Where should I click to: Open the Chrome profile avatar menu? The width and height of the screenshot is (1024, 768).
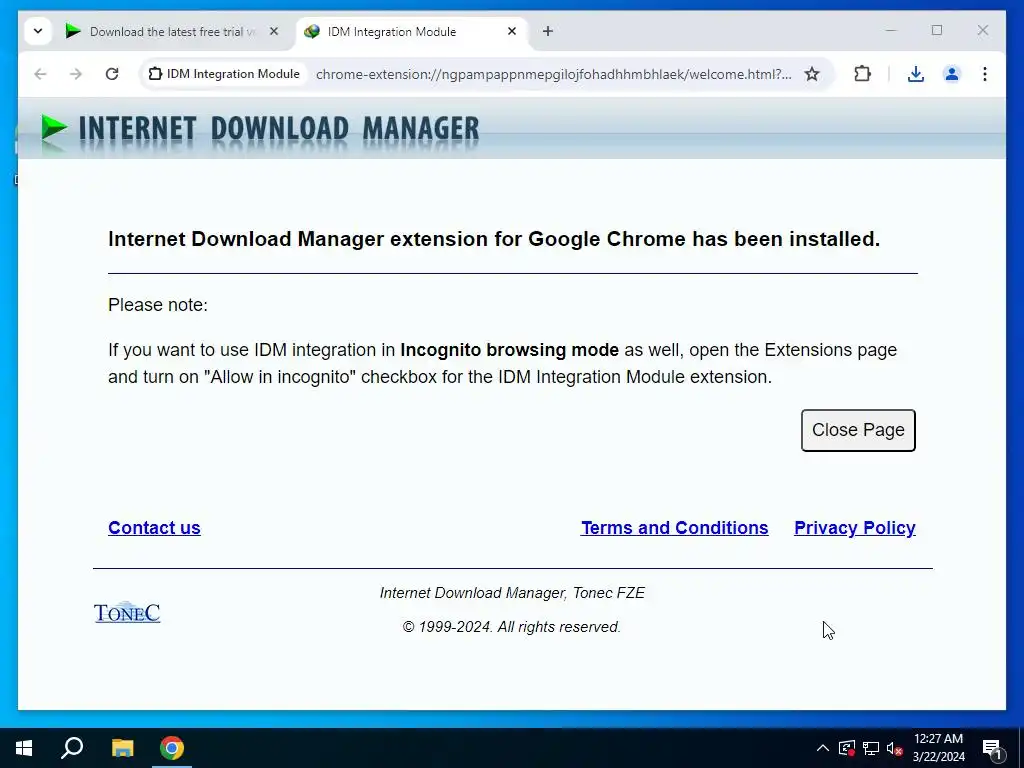[x=952, y=74]
